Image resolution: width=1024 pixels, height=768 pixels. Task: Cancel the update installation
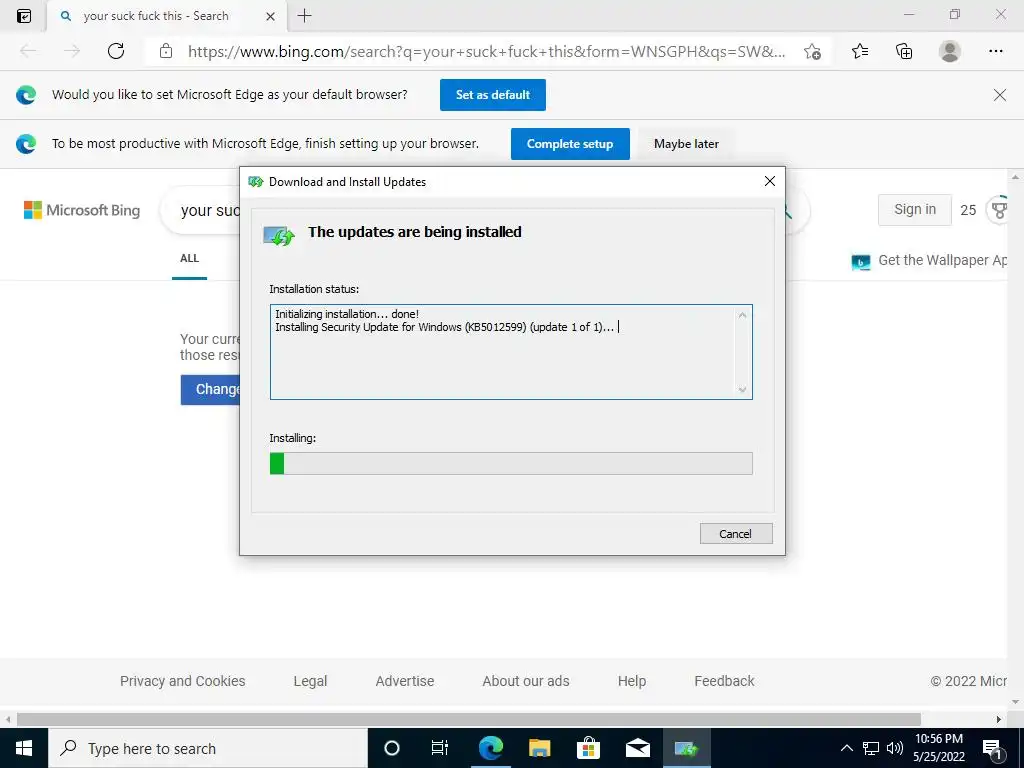[736, 534]
